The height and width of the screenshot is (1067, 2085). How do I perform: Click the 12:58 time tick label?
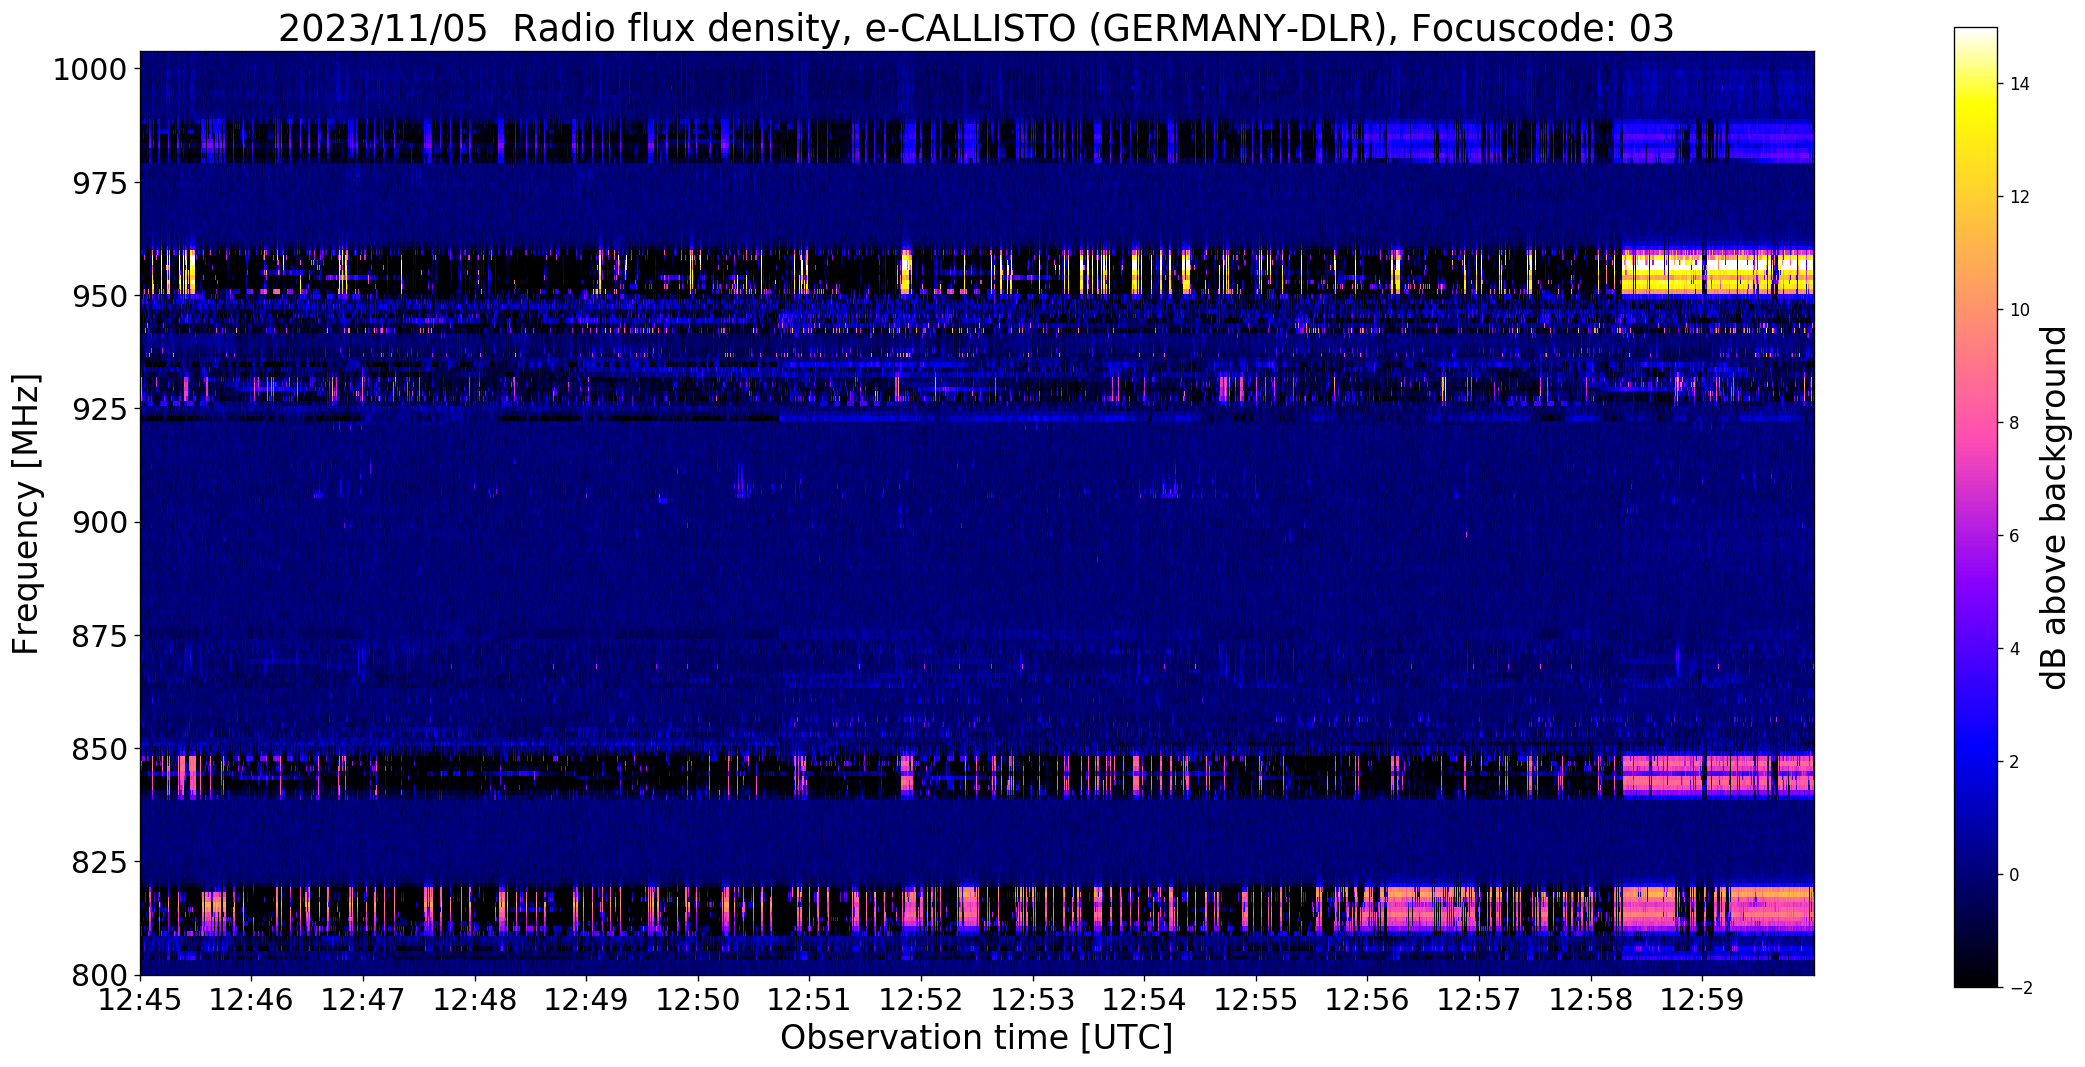(x=1591, y=1000)
